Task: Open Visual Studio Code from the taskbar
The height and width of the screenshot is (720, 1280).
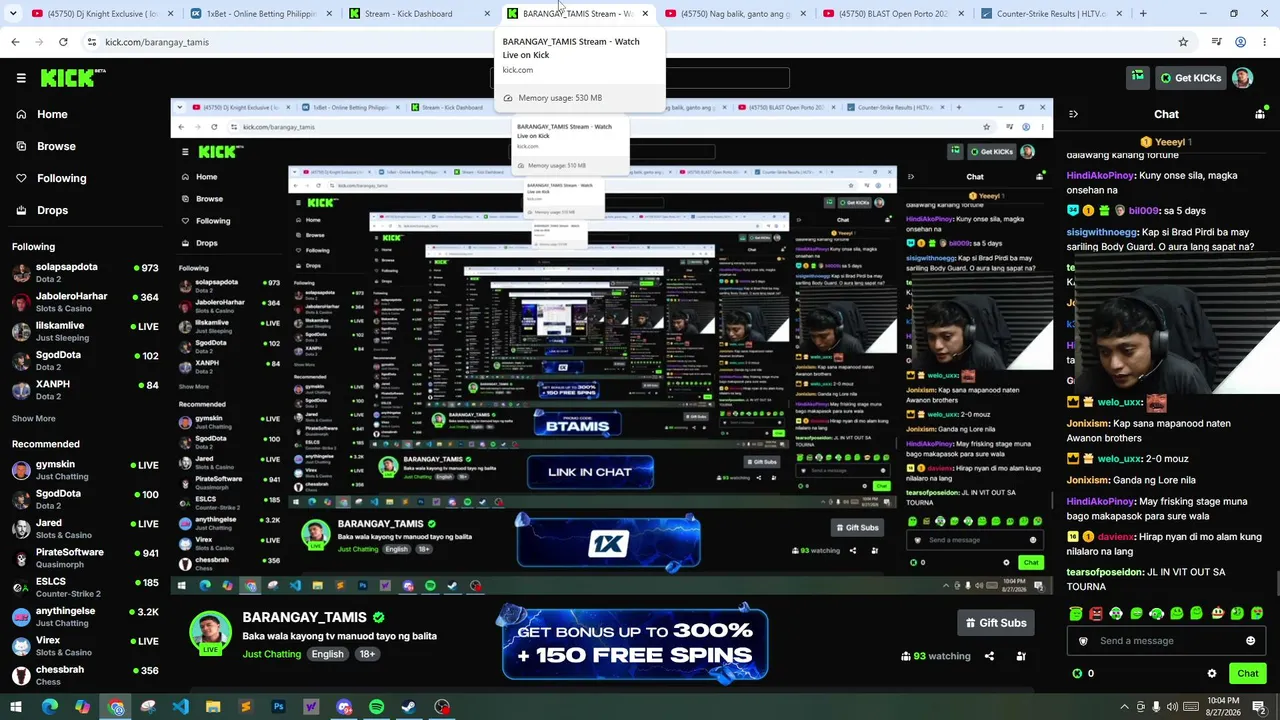Action: coord(180,707)
